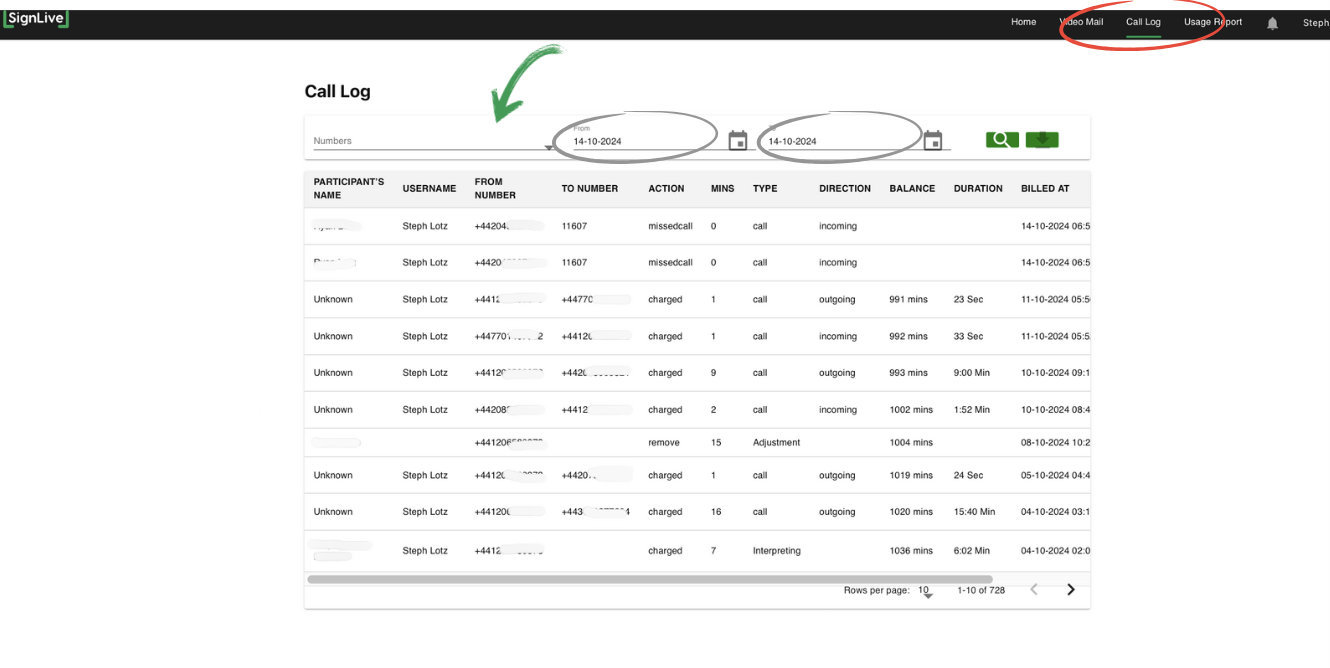Image resolution: width=1330 pixels, height=668 pixels.
Task: Open the Home menu item
Action: (x=1023, y=22)
